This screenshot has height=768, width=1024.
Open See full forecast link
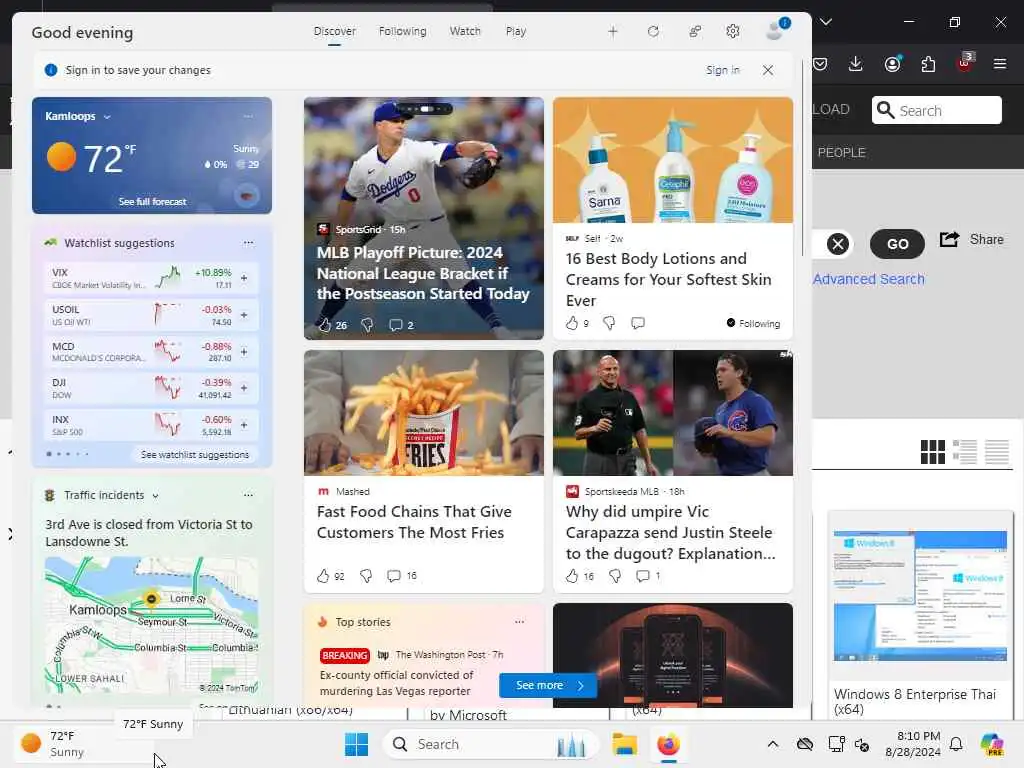[x=152, y=202]
